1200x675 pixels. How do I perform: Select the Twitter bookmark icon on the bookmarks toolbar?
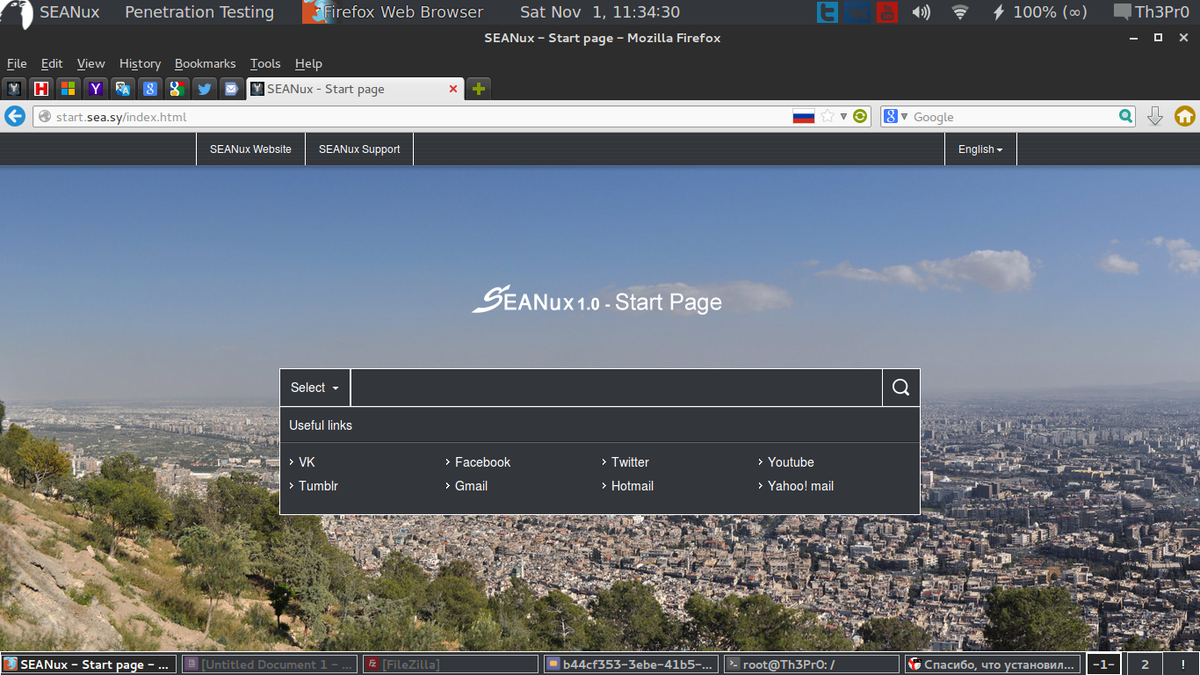pyautogui.click(x=204, y=88)
